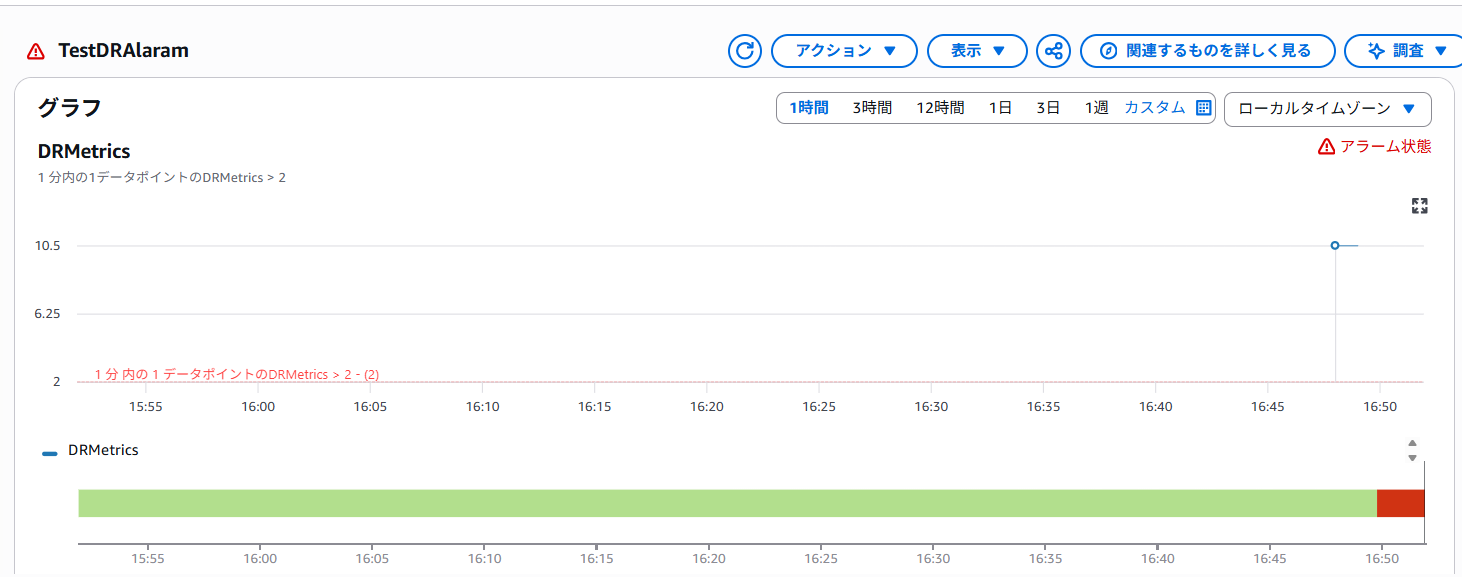This screenshot has width=1462, height=577.
Task: Select the 12時間 time range
Action: coord(940,108)
